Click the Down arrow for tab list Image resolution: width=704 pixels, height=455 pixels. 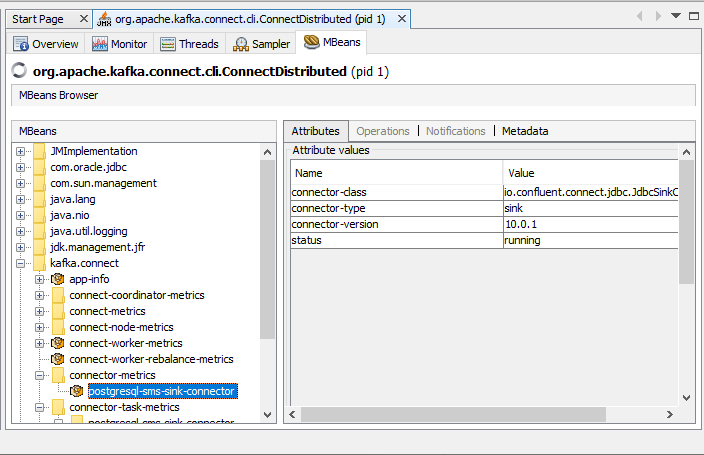pos(676,16)
